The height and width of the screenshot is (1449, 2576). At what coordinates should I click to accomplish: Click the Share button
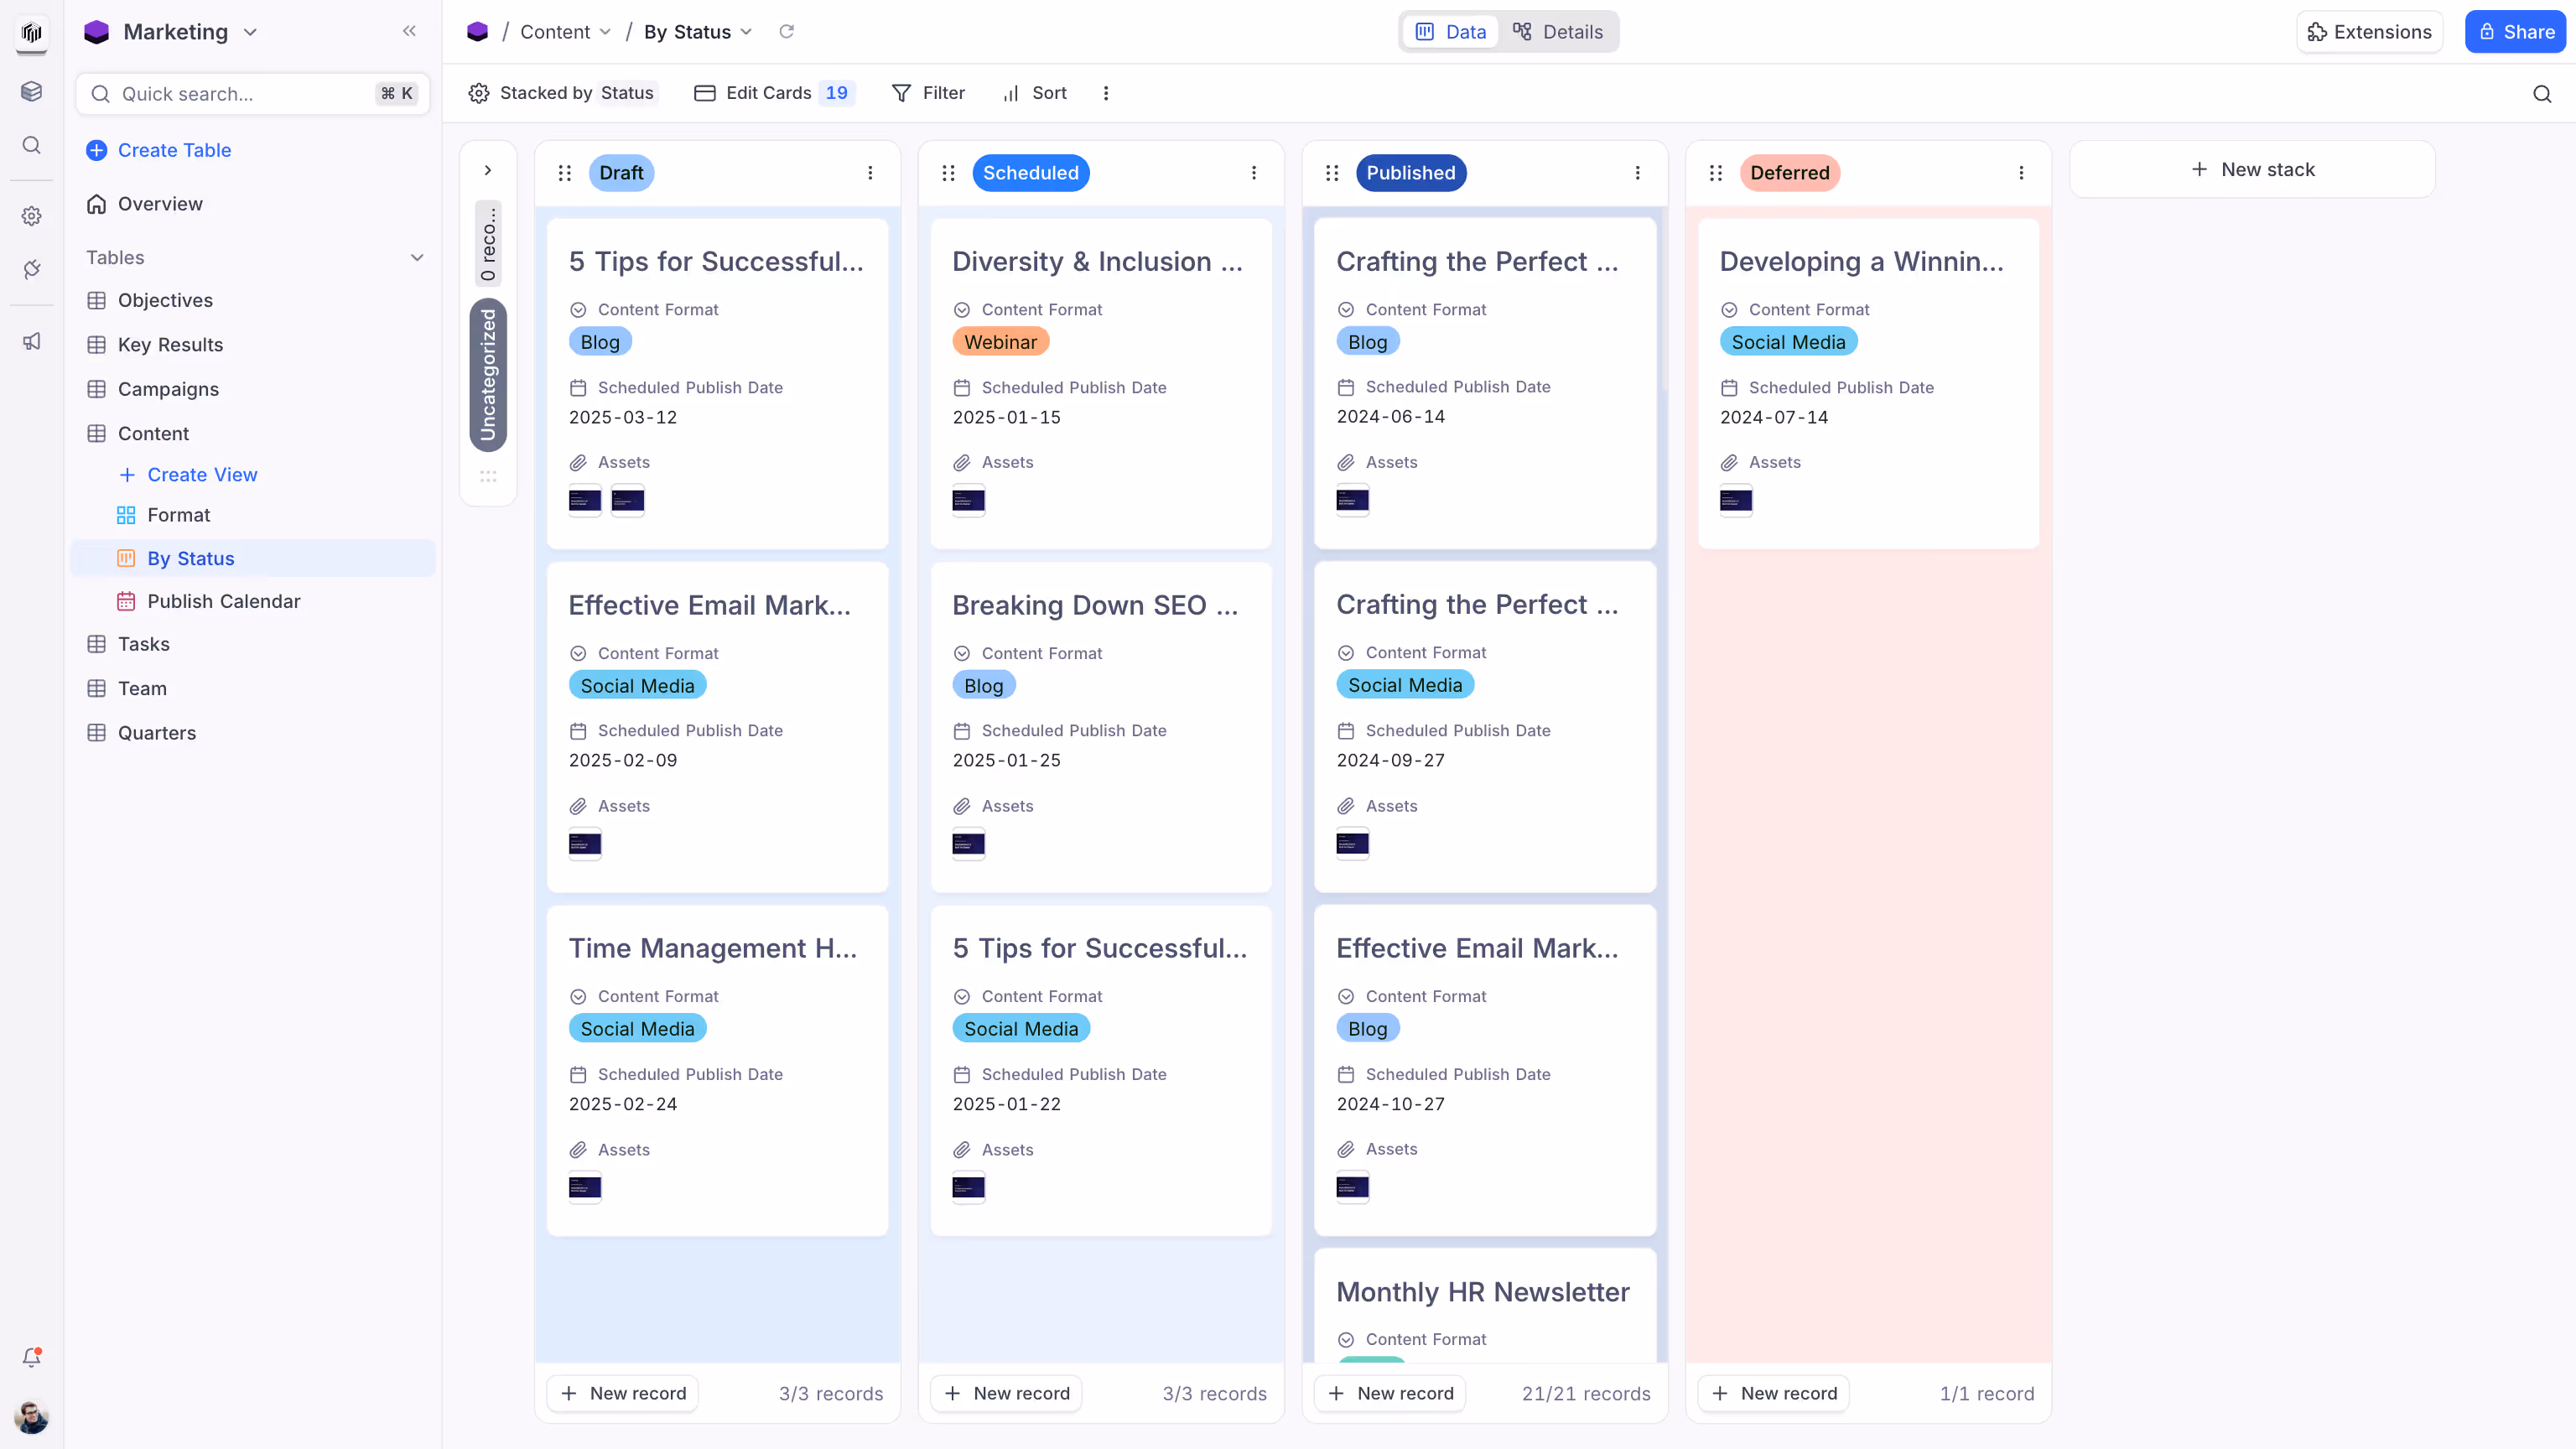(2515, 32)
